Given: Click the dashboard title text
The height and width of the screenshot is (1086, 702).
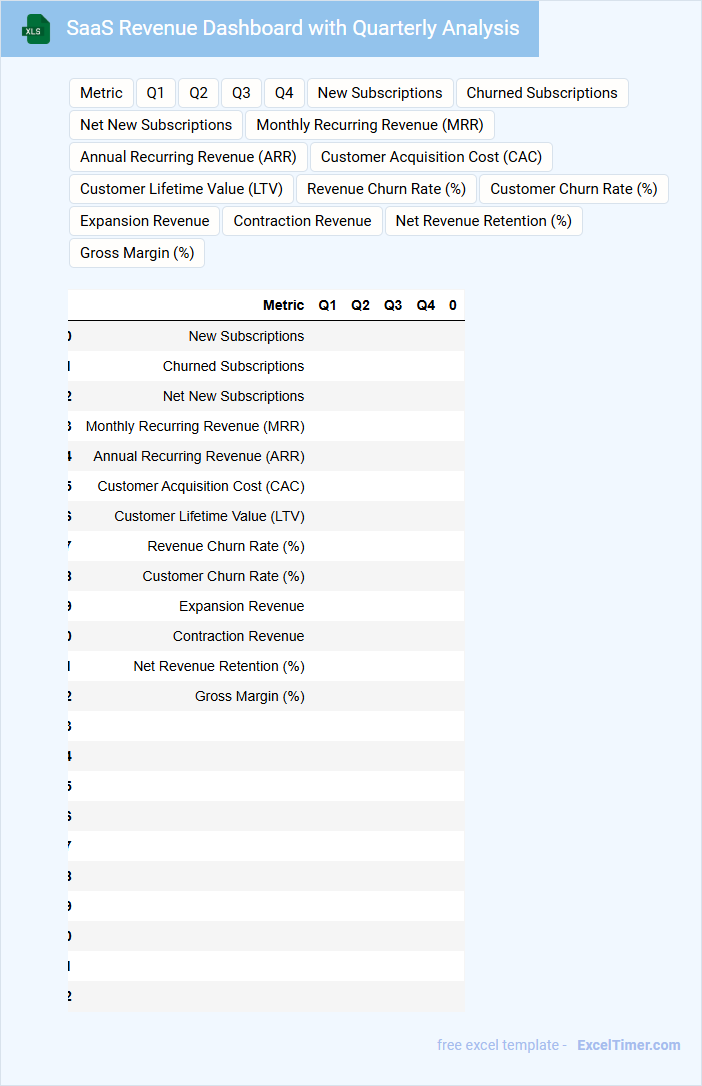Looking at the screenshot, I should pos(293,28).
